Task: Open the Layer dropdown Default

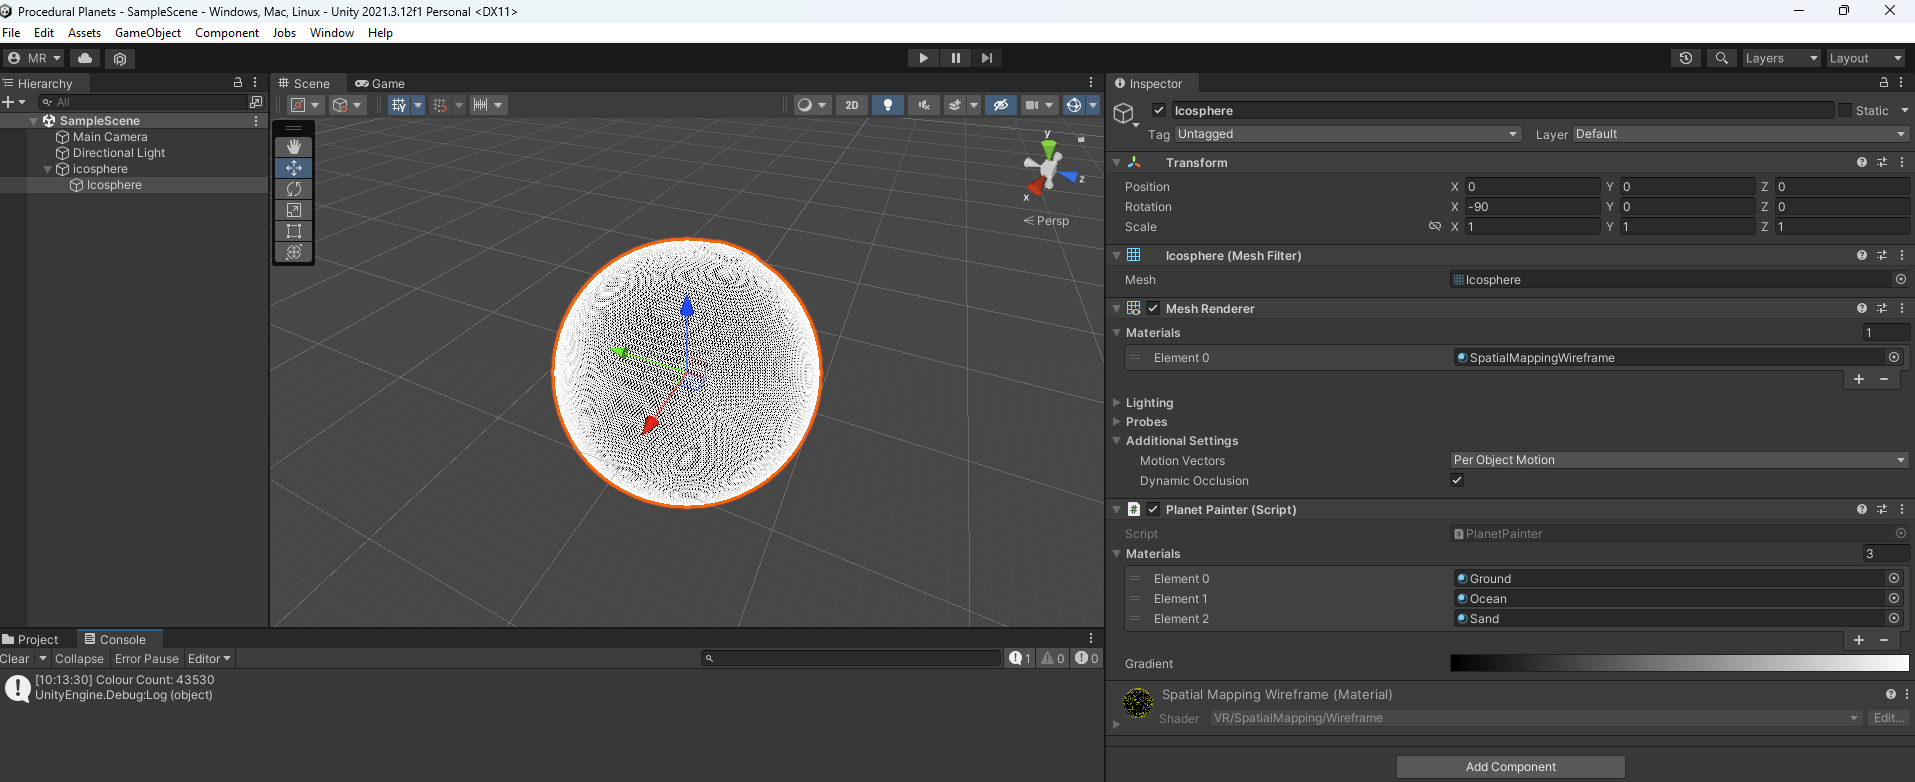Action: click(1741, 134)
